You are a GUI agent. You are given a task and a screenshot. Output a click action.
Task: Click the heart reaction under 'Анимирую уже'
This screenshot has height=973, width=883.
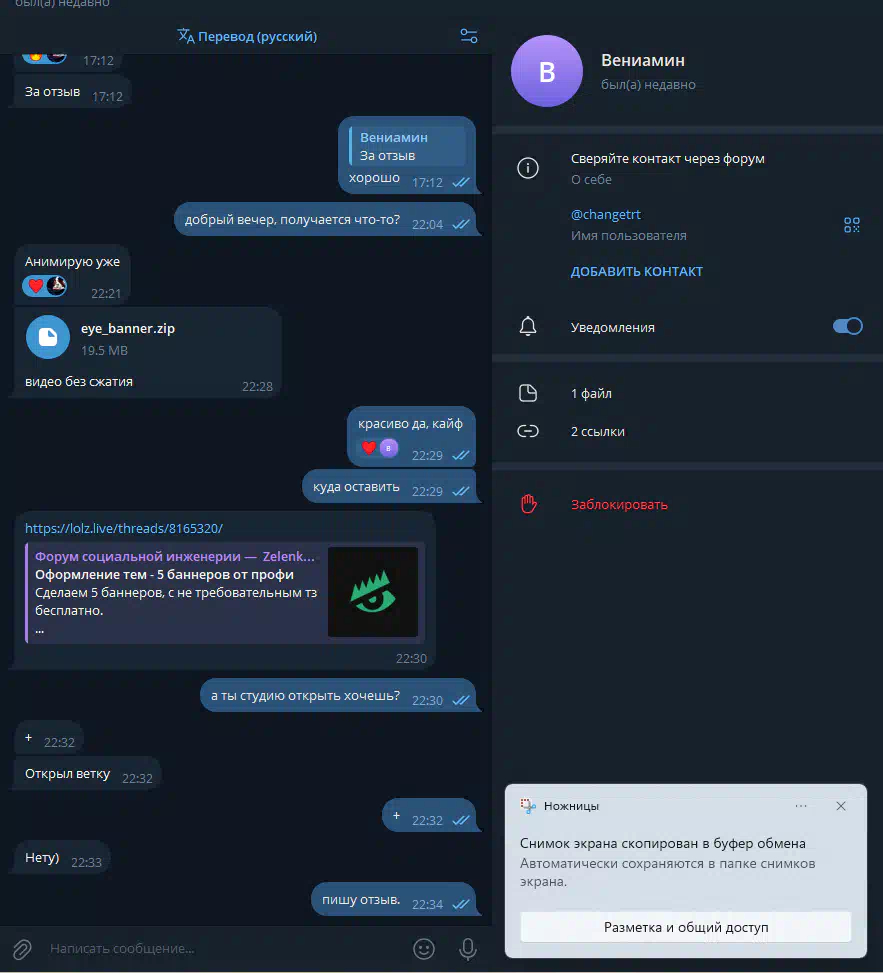click(x=36, y=285)
